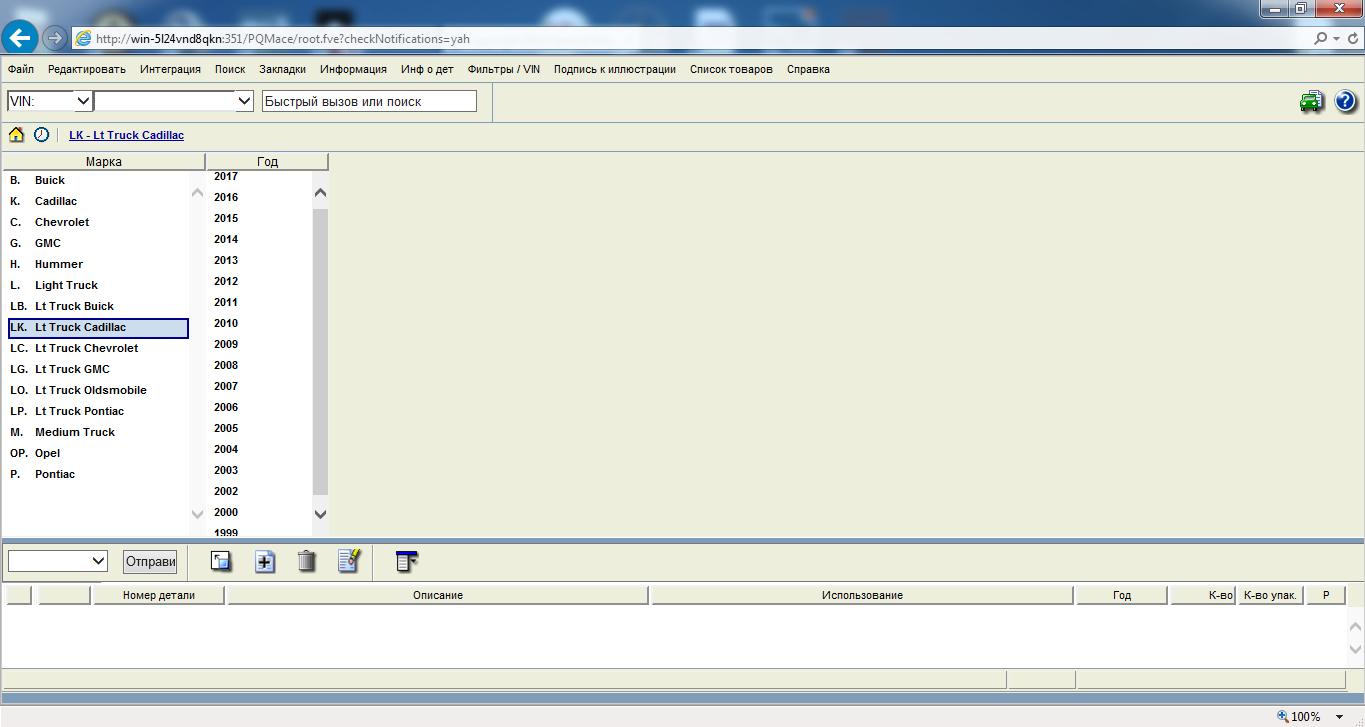
Task: Open the Список товаров menu
Action: point(731,69)
